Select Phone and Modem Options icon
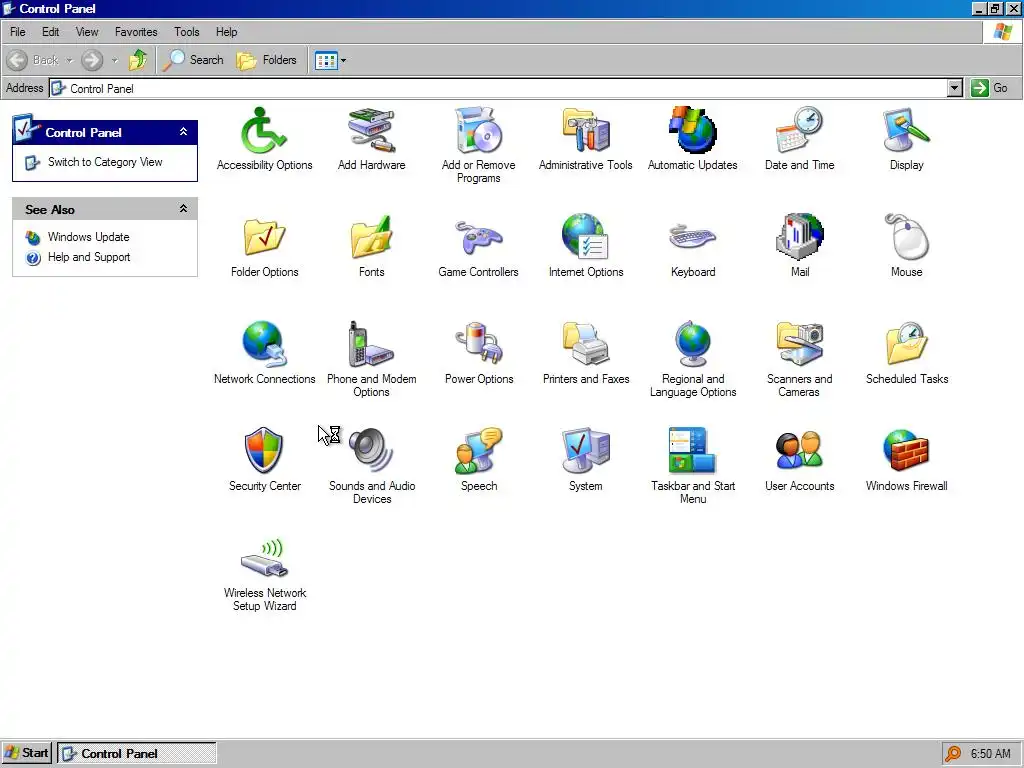Screen dimensions: 1024x768 [371, 344]
